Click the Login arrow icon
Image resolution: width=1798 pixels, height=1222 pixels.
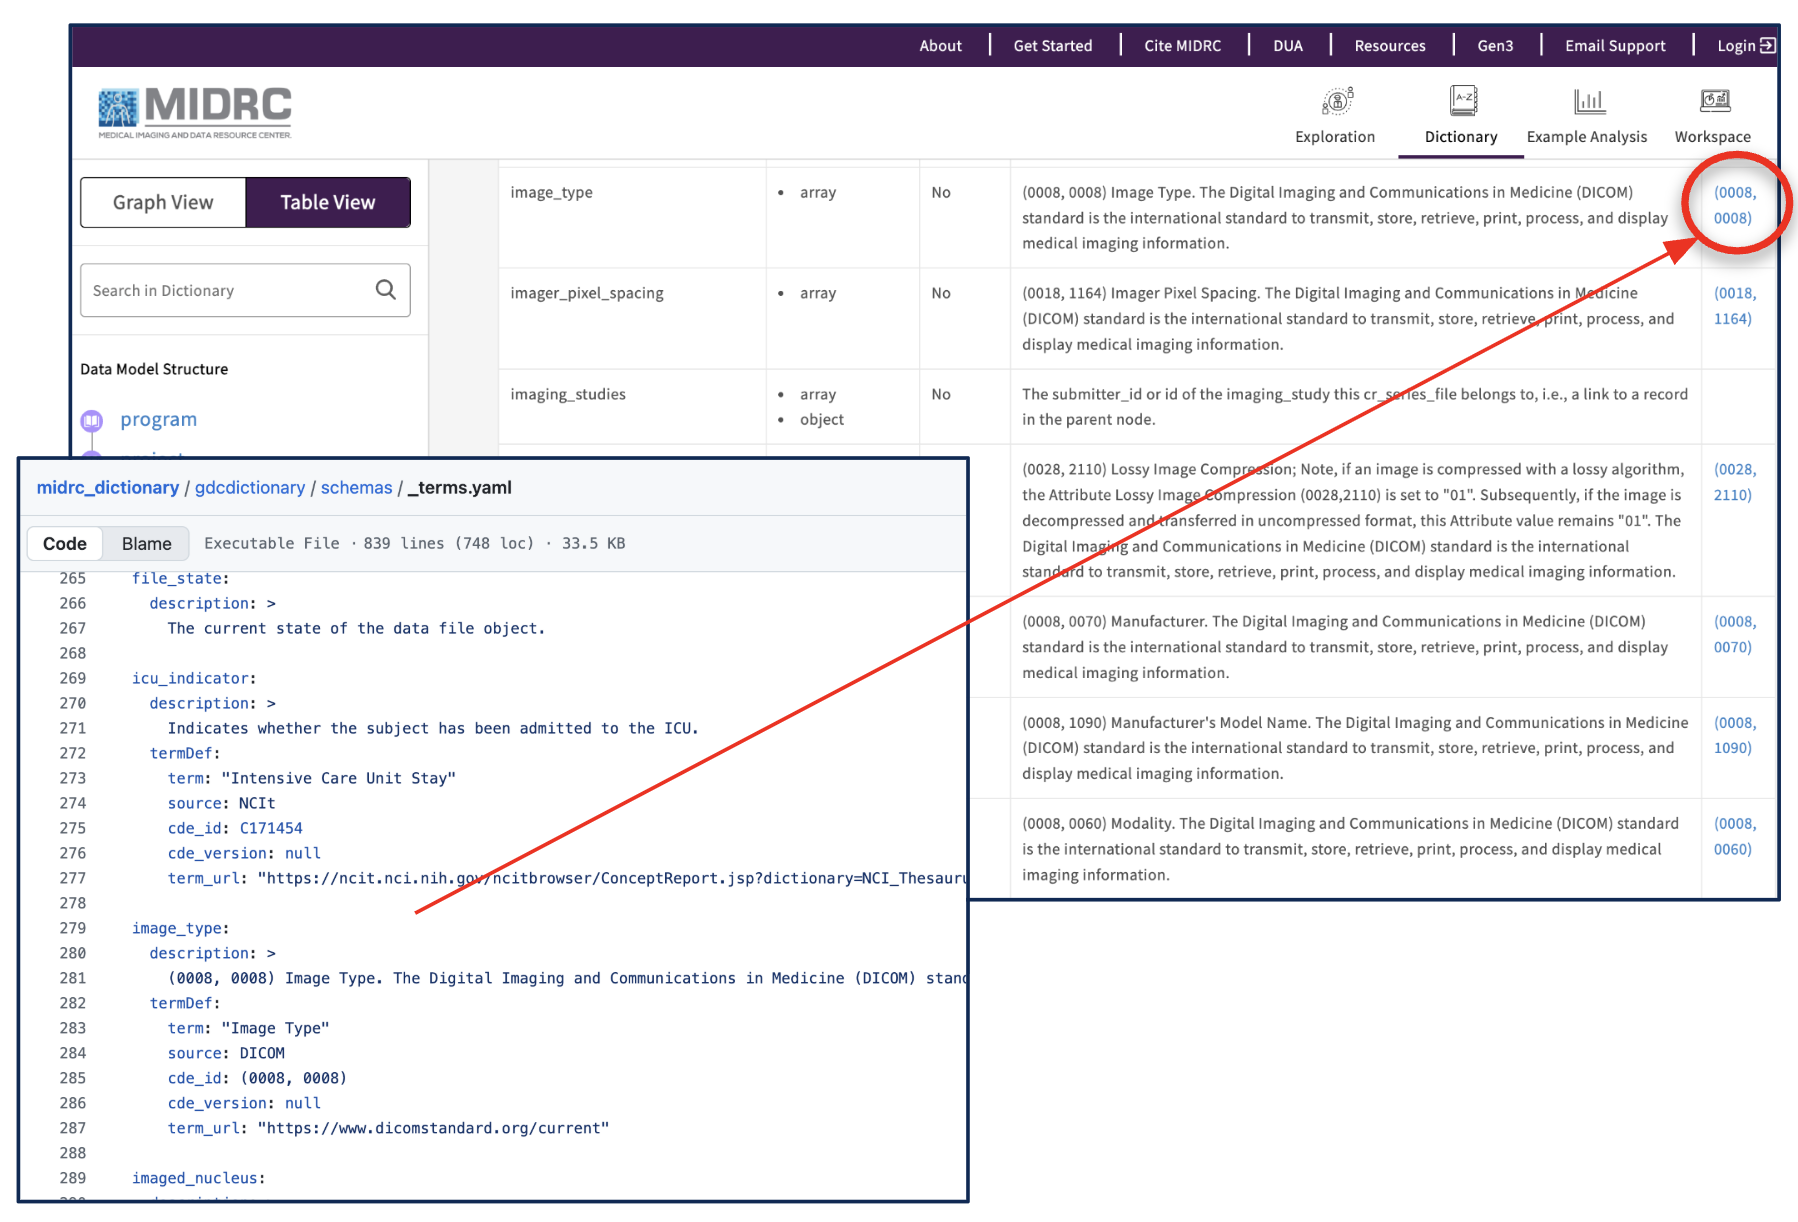pyautogui.click(x=1768, y=45)
